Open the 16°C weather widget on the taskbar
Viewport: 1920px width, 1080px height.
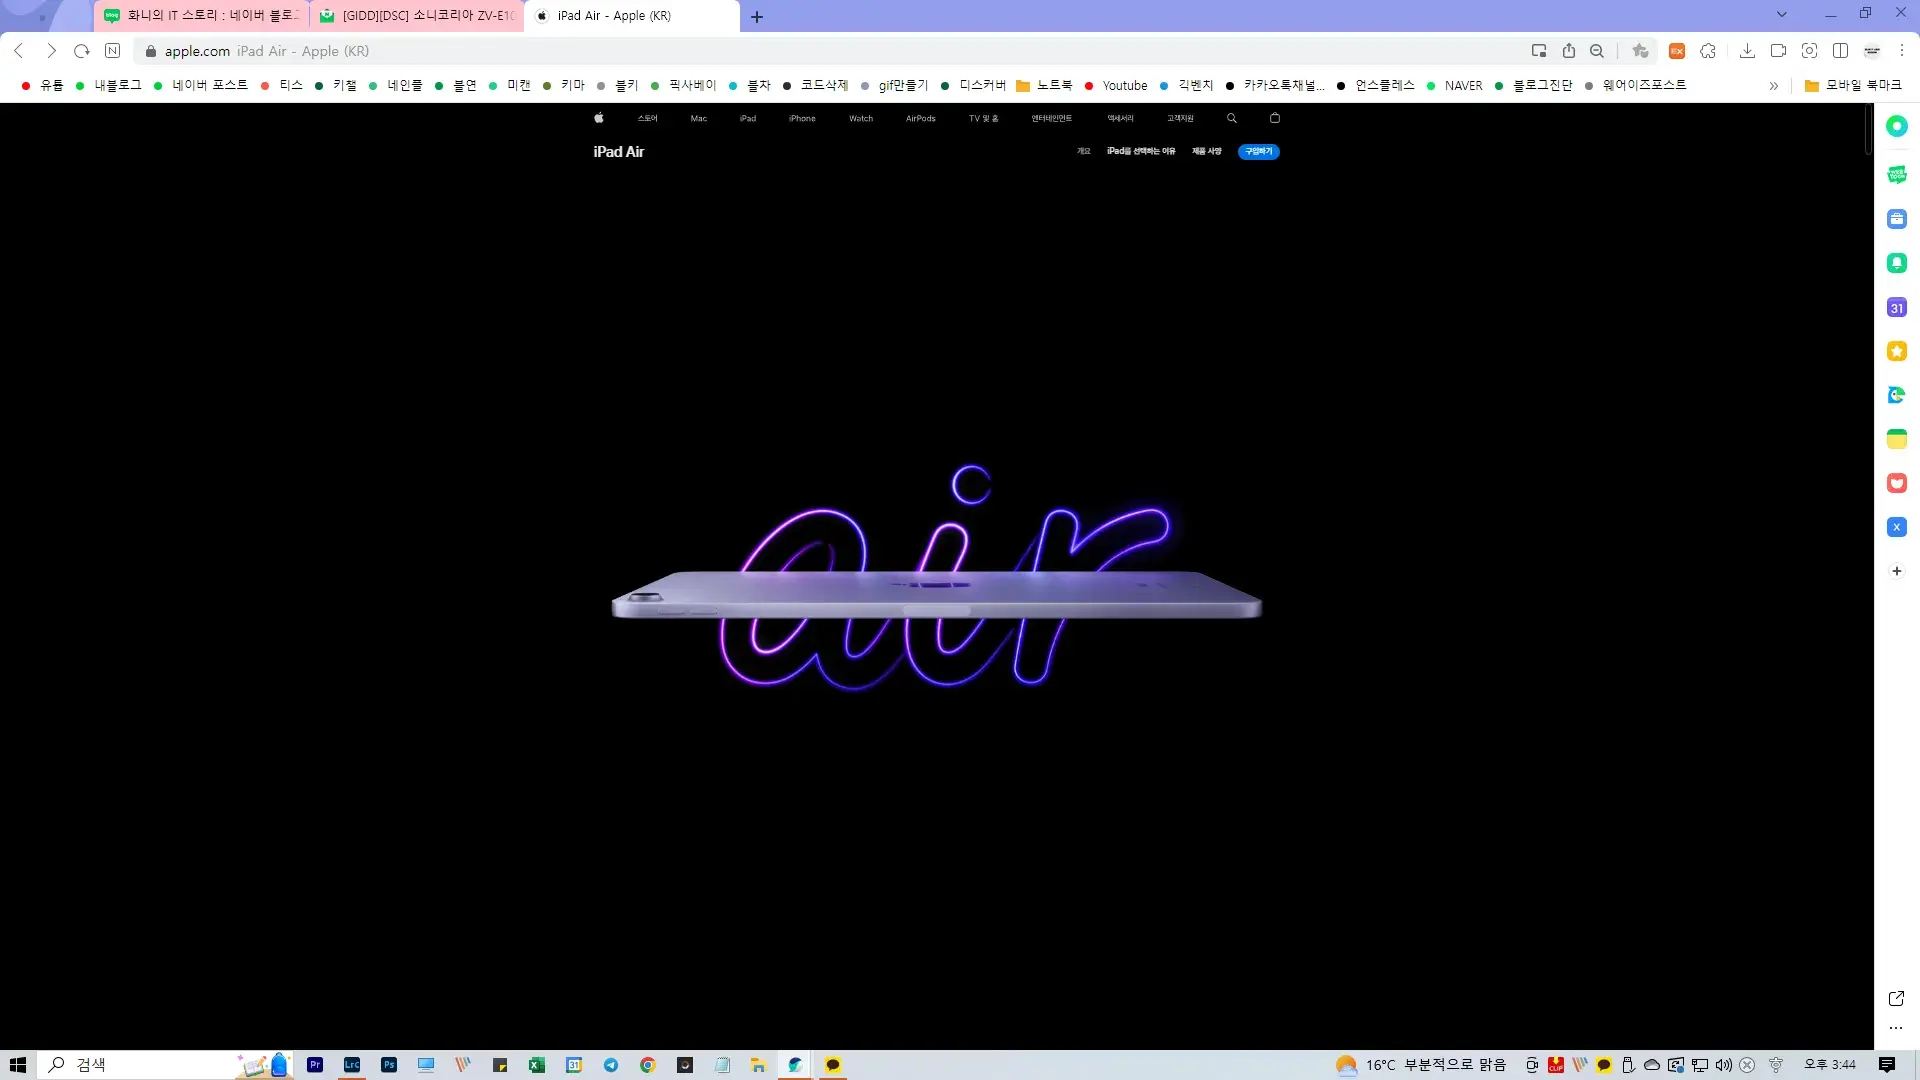click(x=1421, y=1065)
